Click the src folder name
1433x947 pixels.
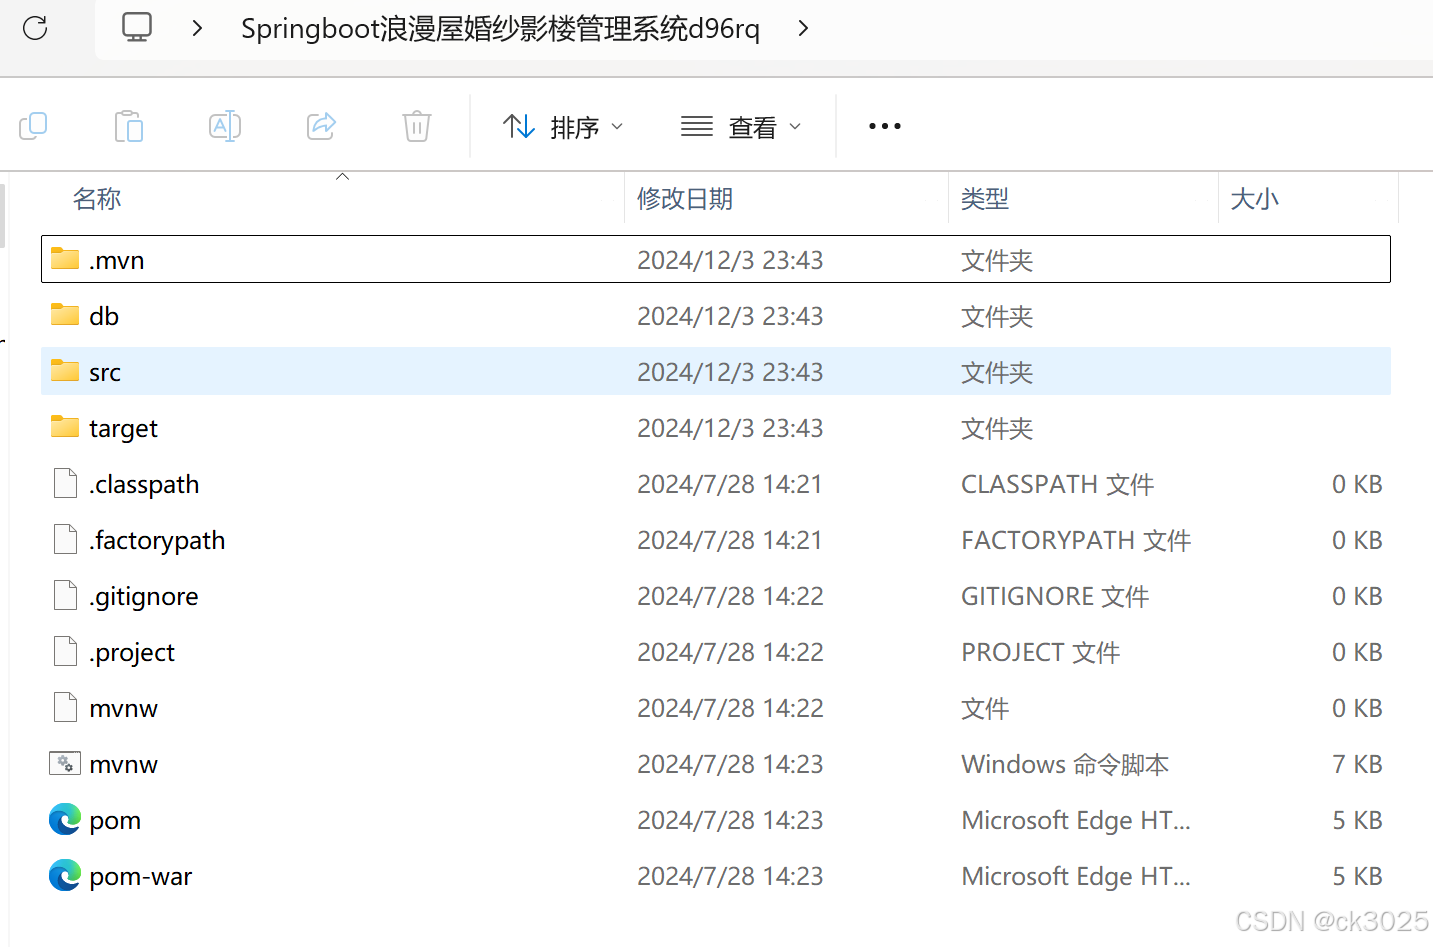(x=105, y=373)
